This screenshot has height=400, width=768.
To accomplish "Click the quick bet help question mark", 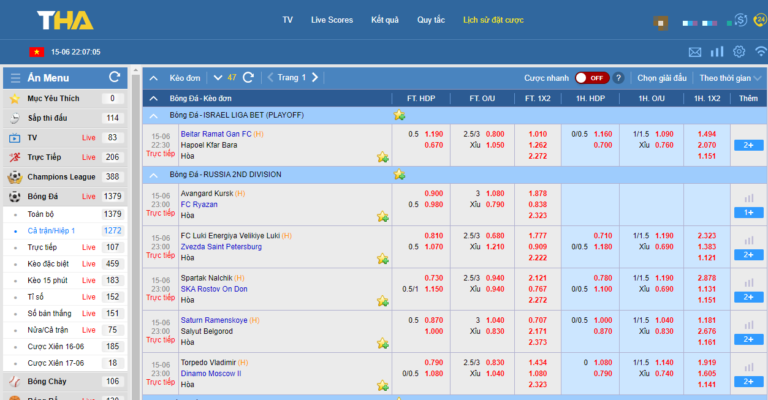I will [618, 77].
